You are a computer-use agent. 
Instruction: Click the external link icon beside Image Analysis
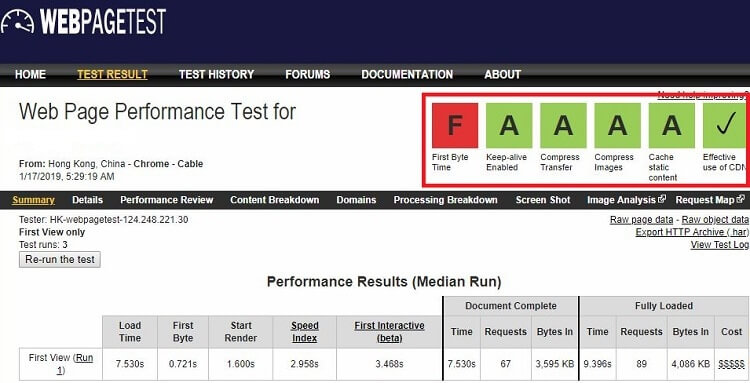(x=662, y=199)
